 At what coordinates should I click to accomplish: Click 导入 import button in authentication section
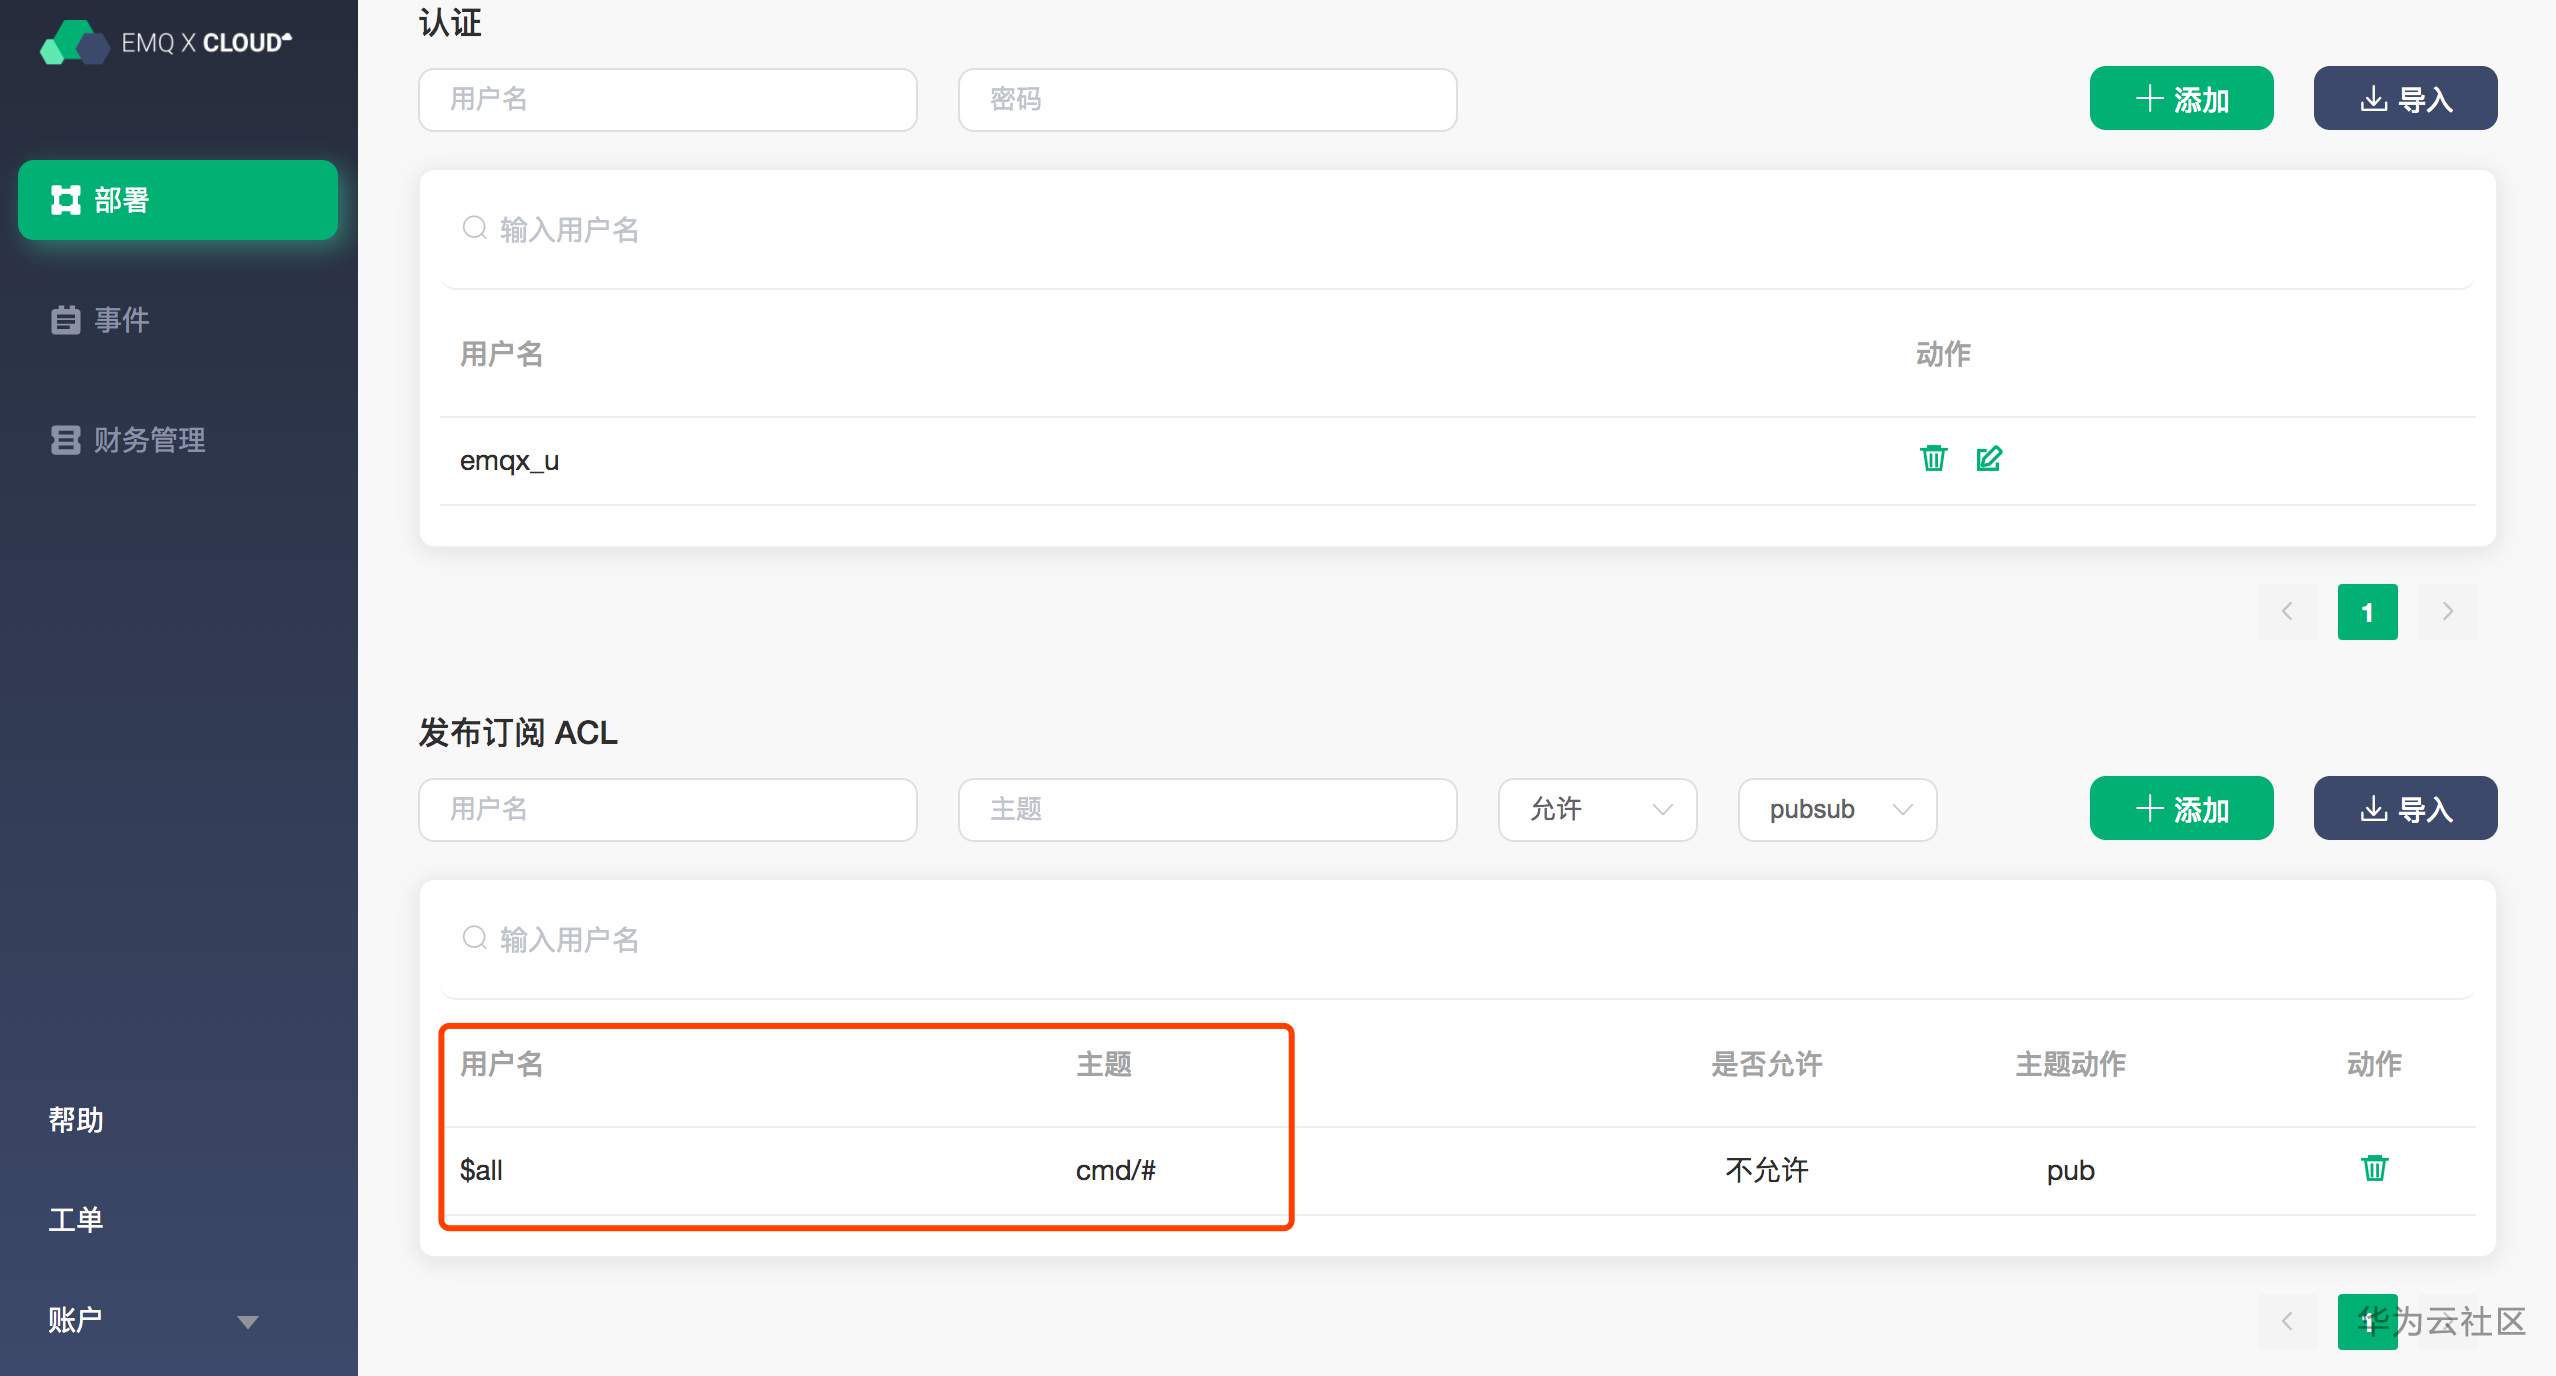2405,99
